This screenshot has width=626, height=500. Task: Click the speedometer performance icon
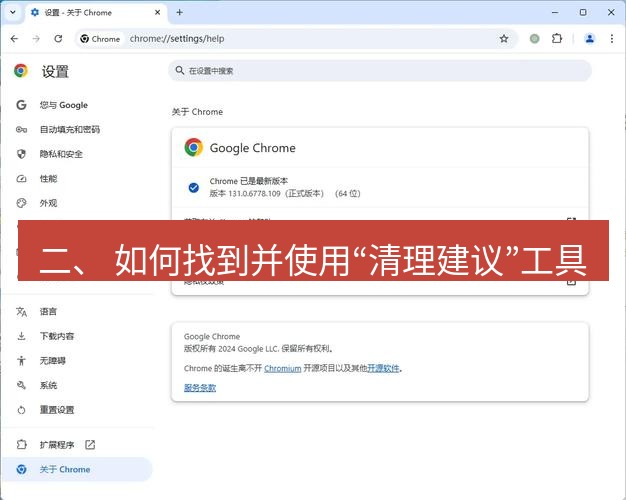21,179
